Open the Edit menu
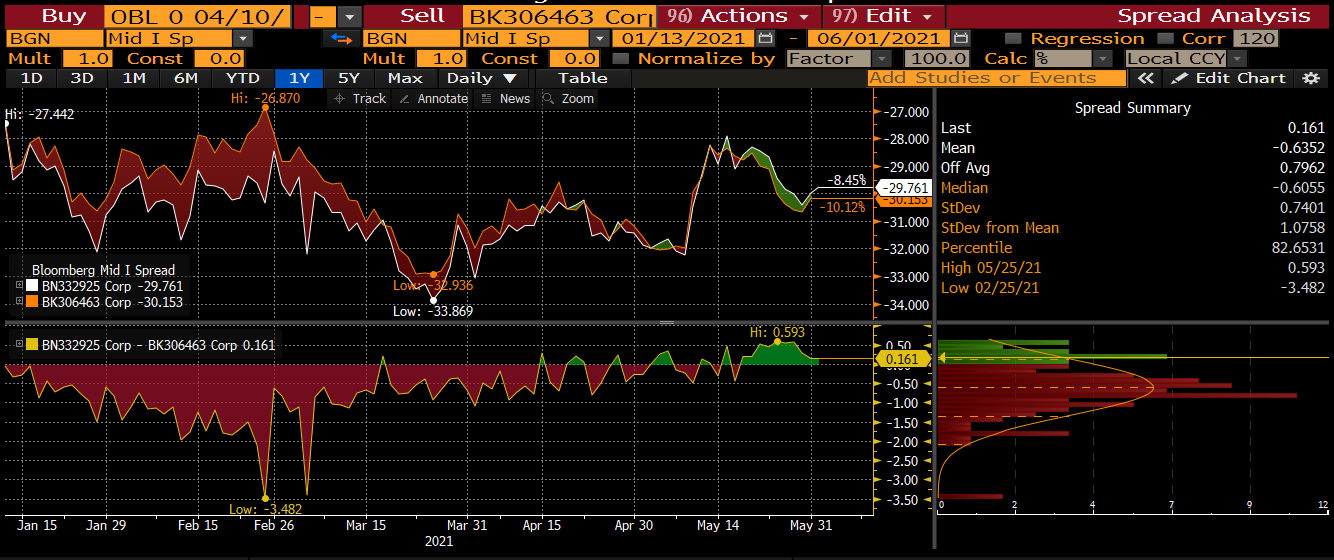 (x=884, y=16)
